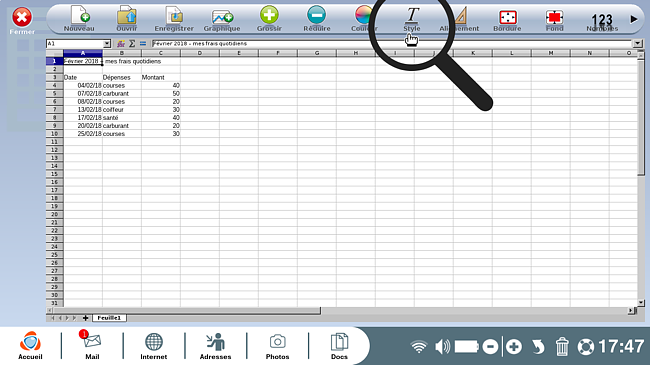The height and width of the screenshot is (365, 650).
Task: Click the Sum sigma icon
Action: tap(132, 44)
